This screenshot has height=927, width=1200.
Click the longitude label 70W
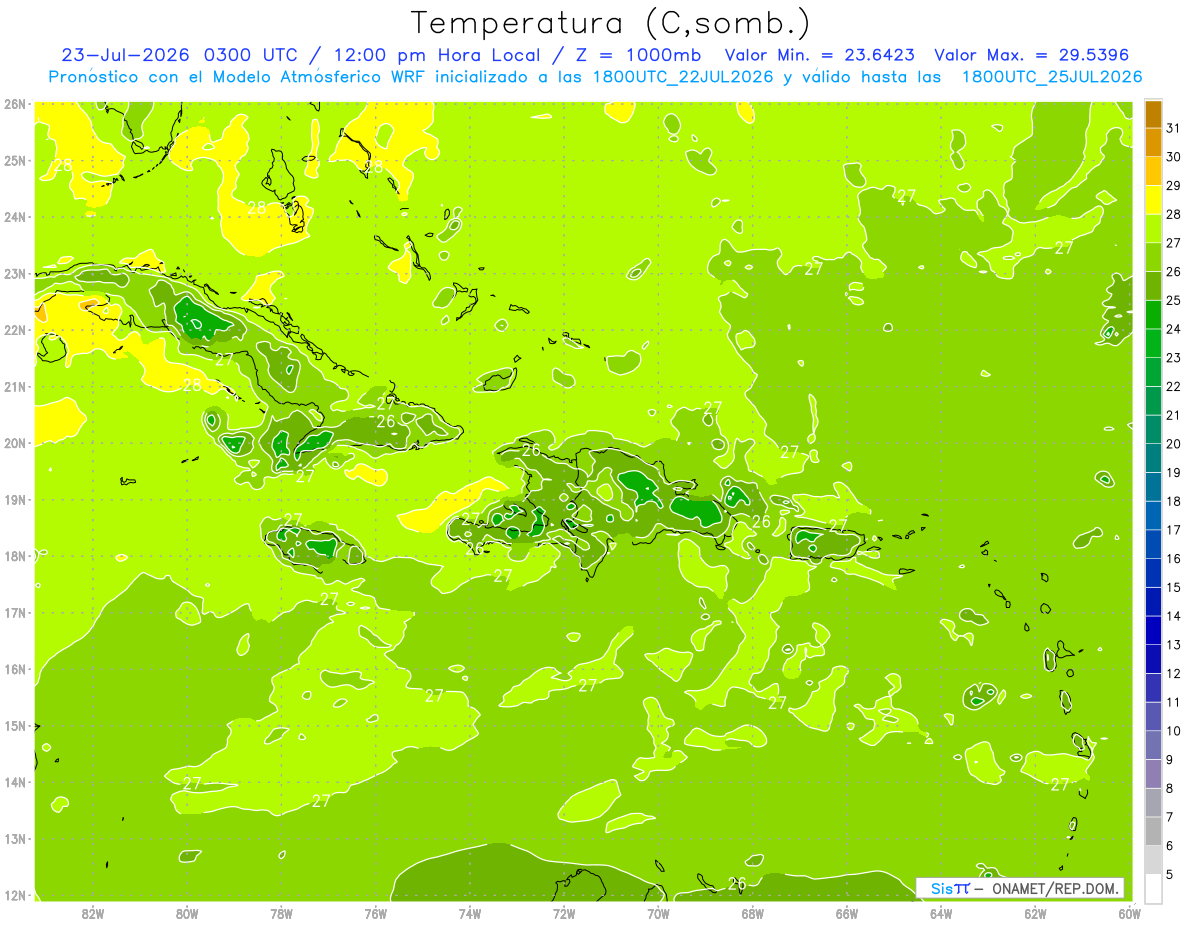point(658,912)
